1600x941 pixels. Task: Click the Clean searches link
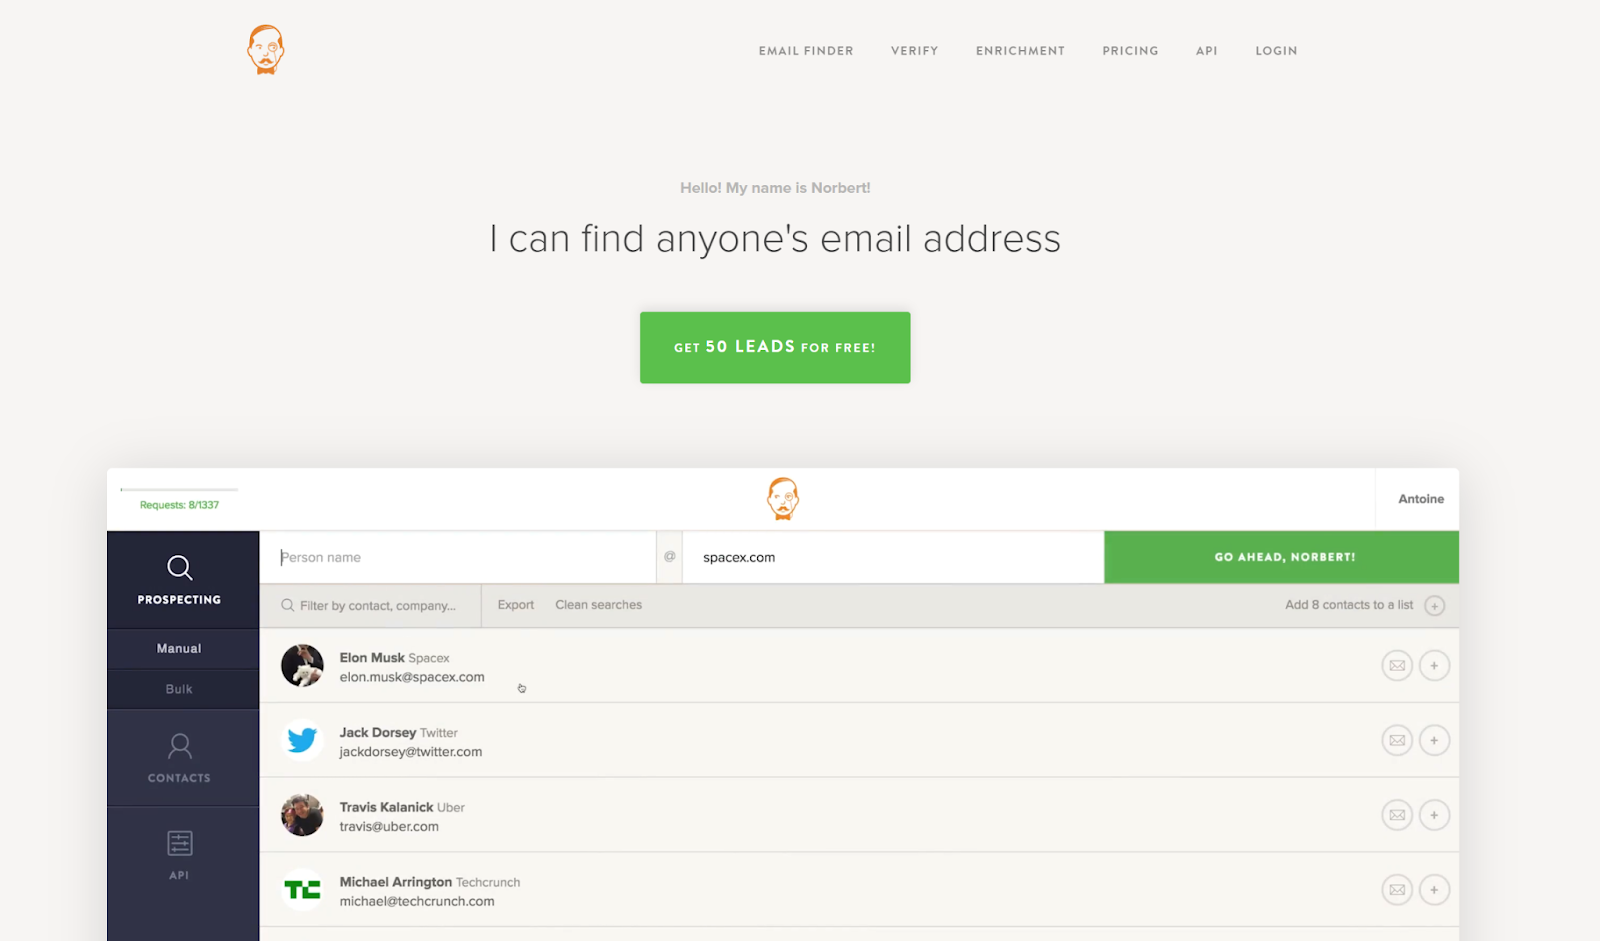[599, 605]
